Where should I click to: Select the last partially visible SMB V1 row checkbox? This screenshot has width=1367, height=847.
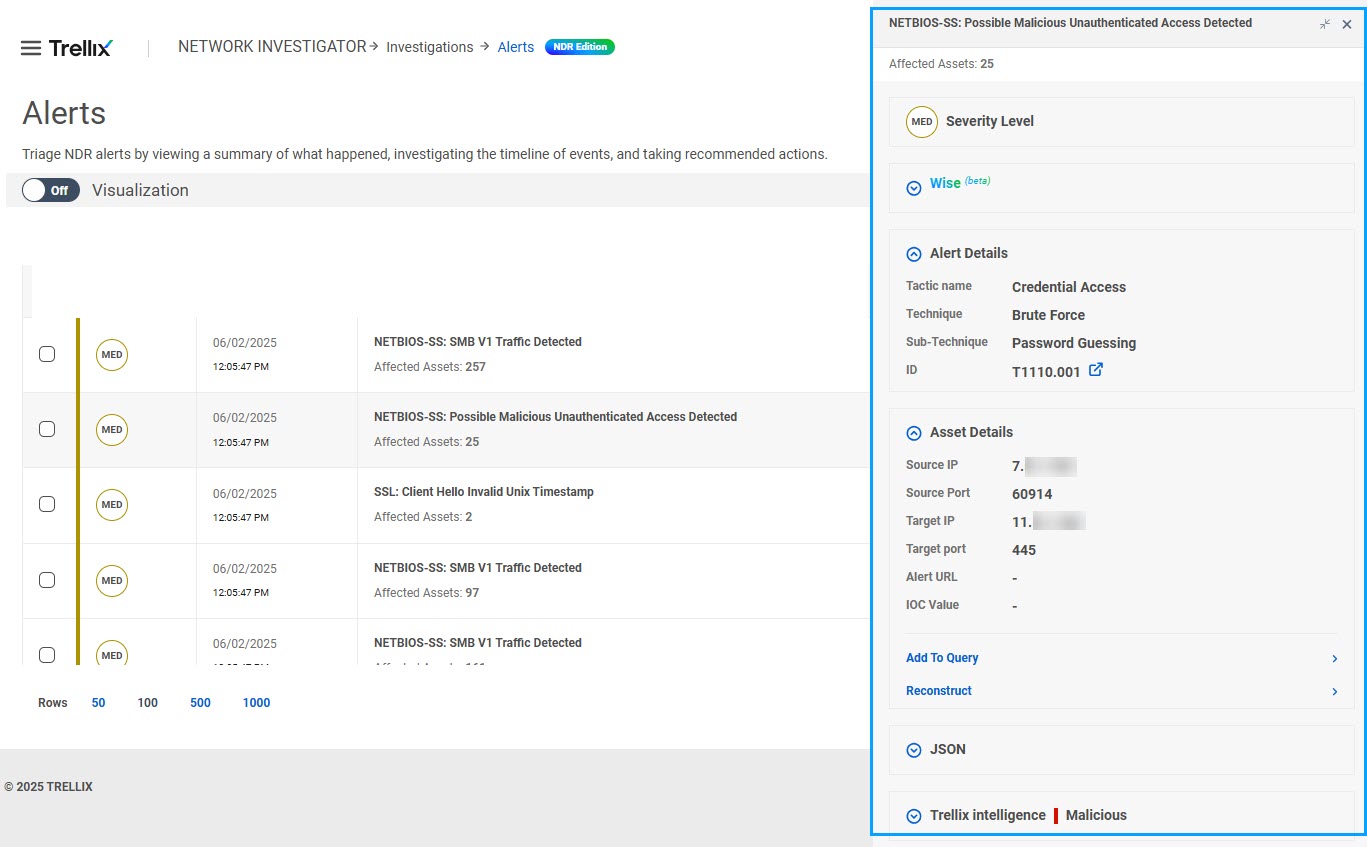click(47, 655)
